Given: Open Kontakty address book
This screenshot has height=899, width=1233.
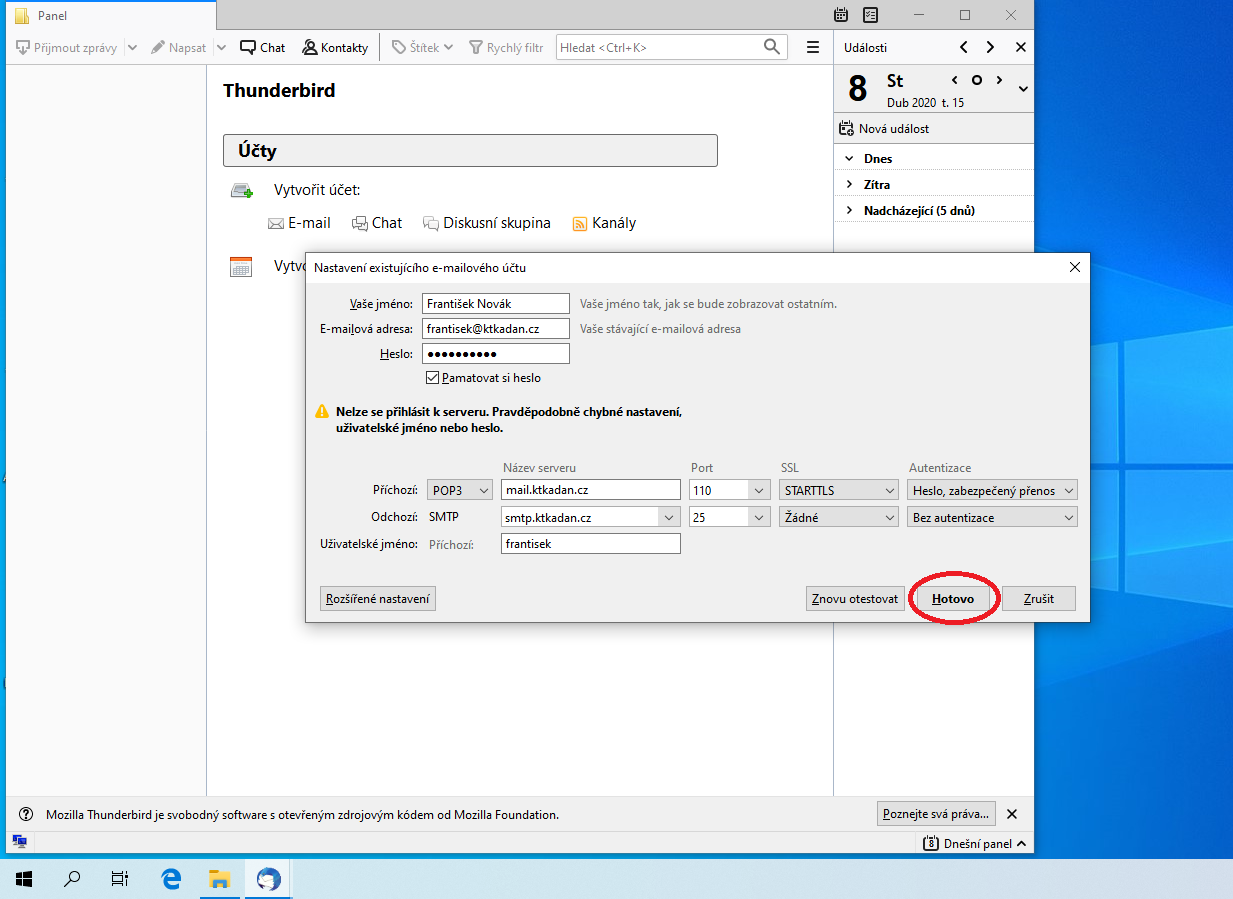Looking at the screenshot, I should pyautogui.click(x=335, y=47).
